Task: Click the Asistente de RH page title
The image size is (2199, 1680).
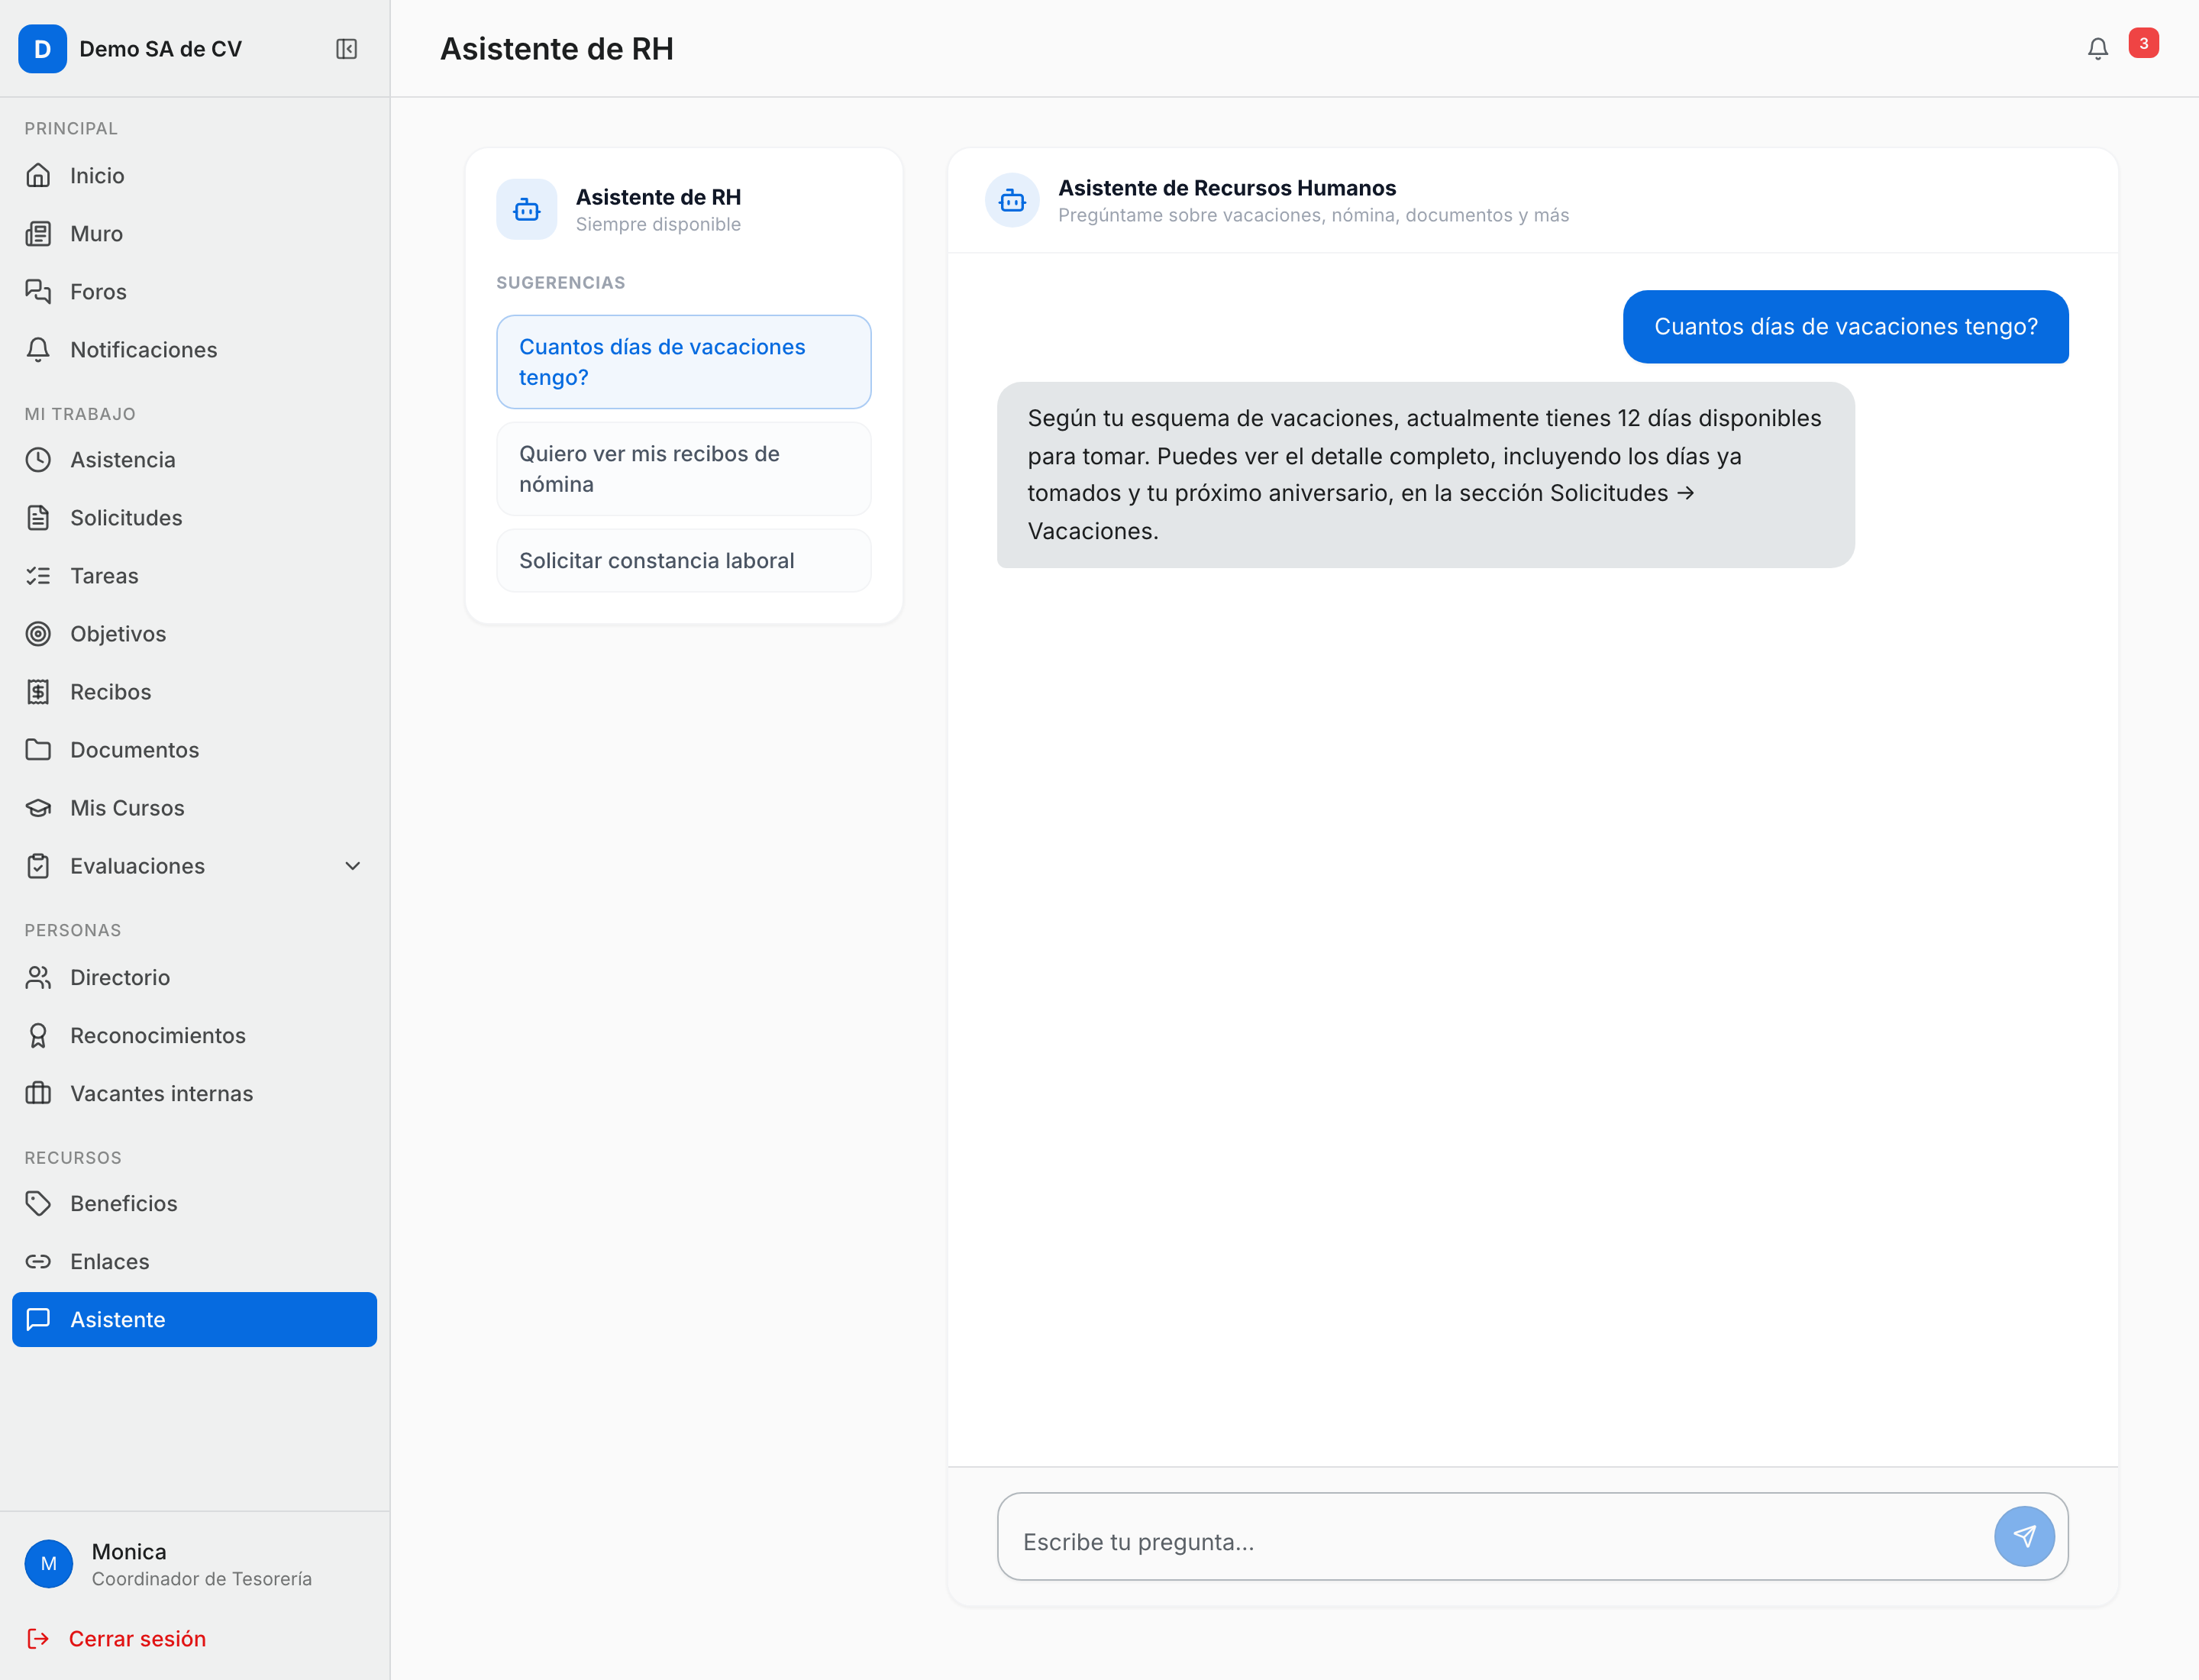Action: coord(557,49)
